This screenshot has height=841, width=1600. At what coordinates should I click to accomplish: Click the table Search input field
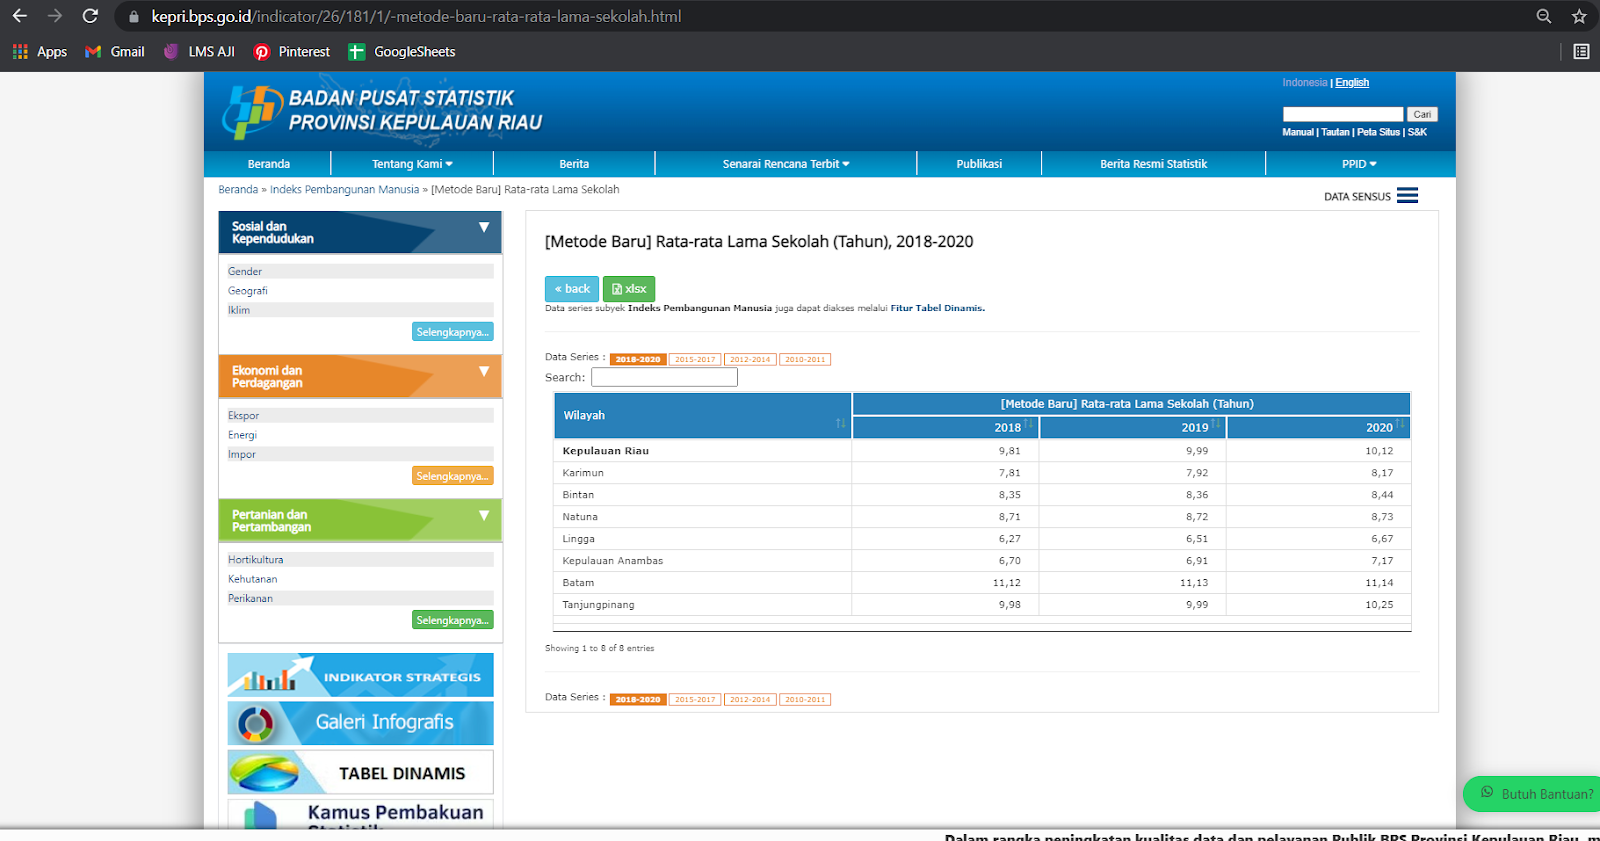click(x=664, y=377)
